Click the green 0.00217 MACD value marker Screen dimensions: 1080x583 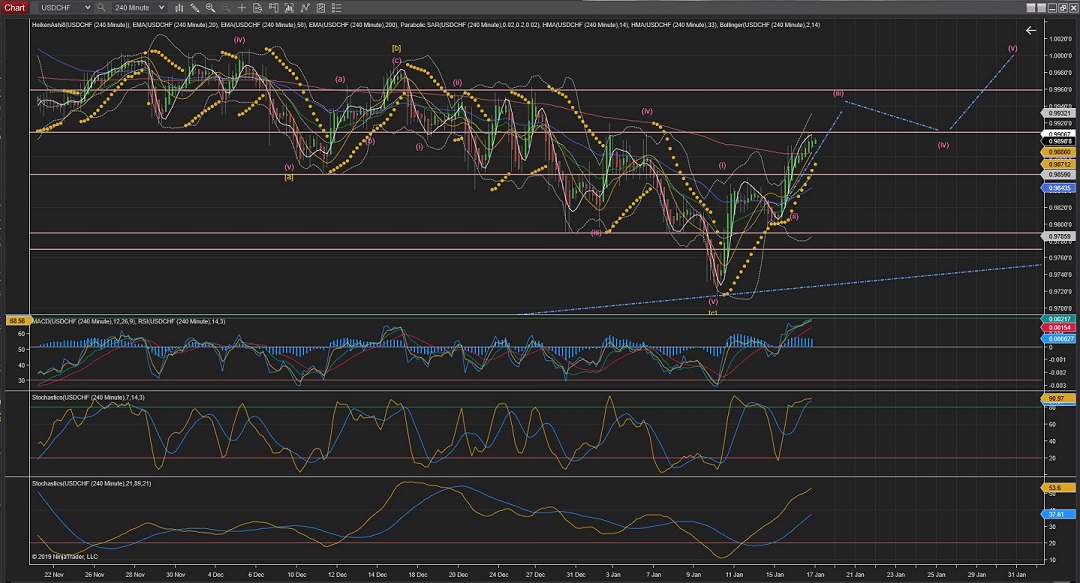(1059, 319)
